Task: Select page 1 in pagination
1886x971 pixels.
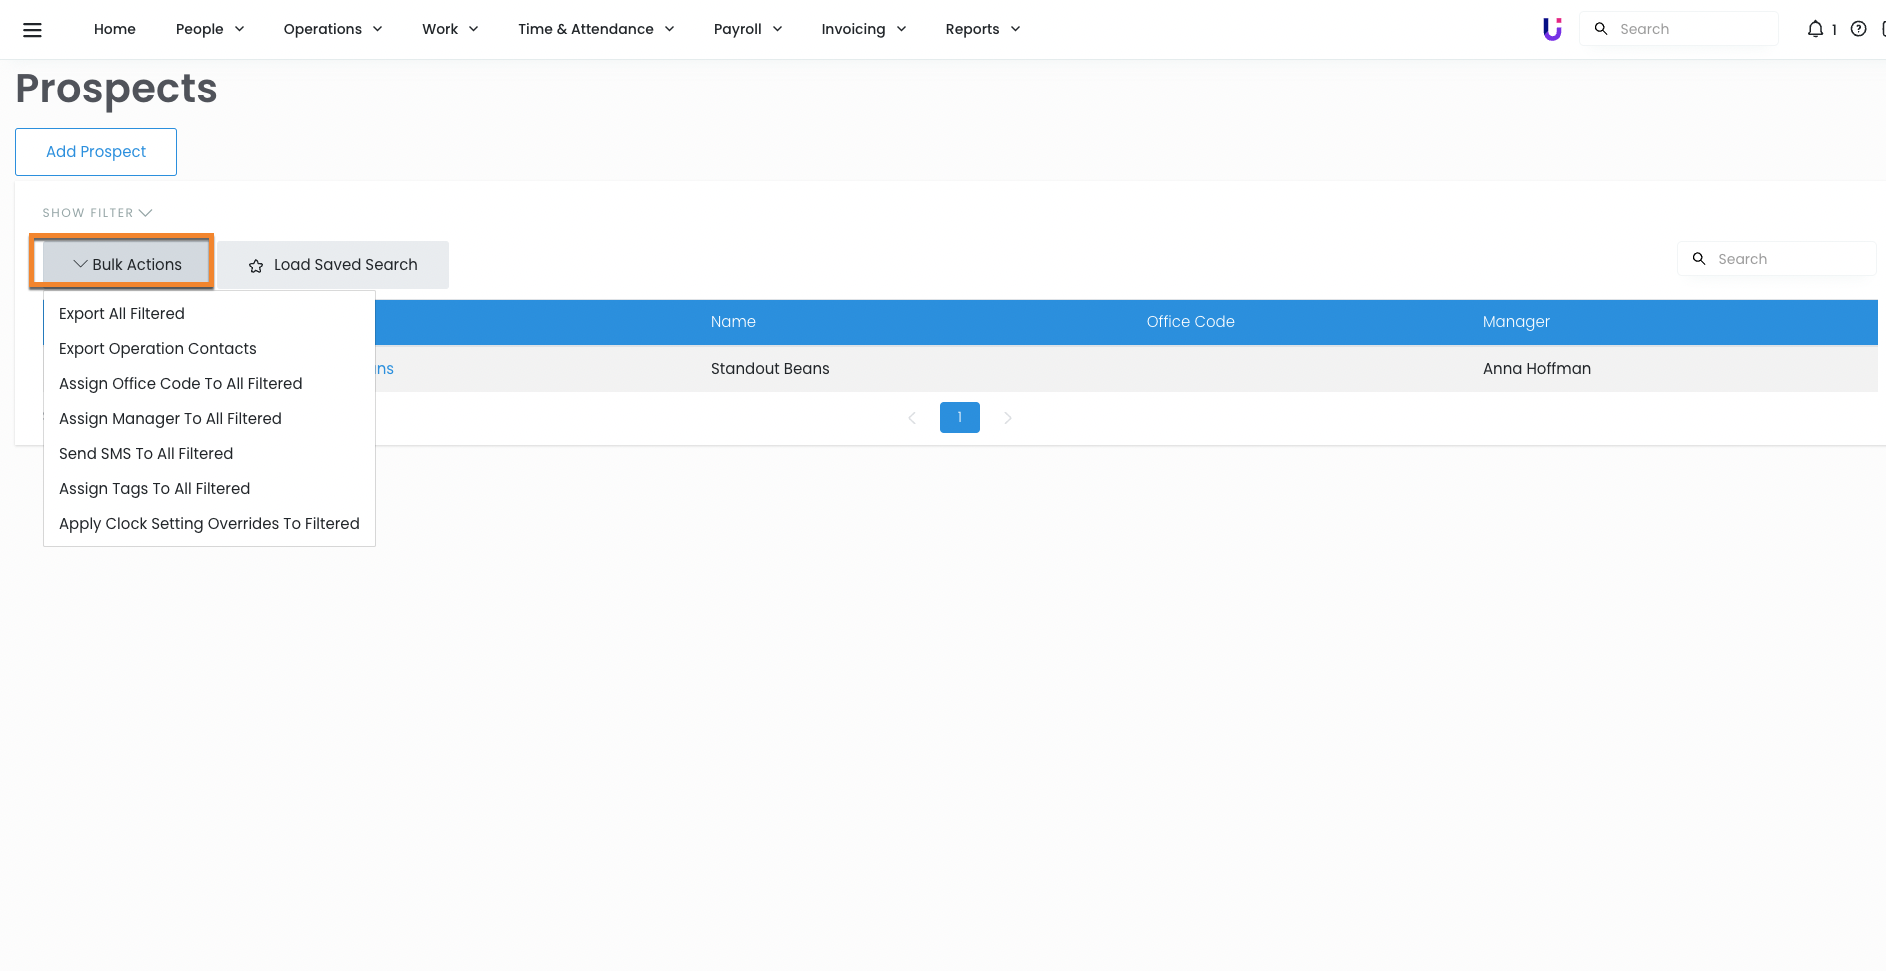Action: (959, 418)
